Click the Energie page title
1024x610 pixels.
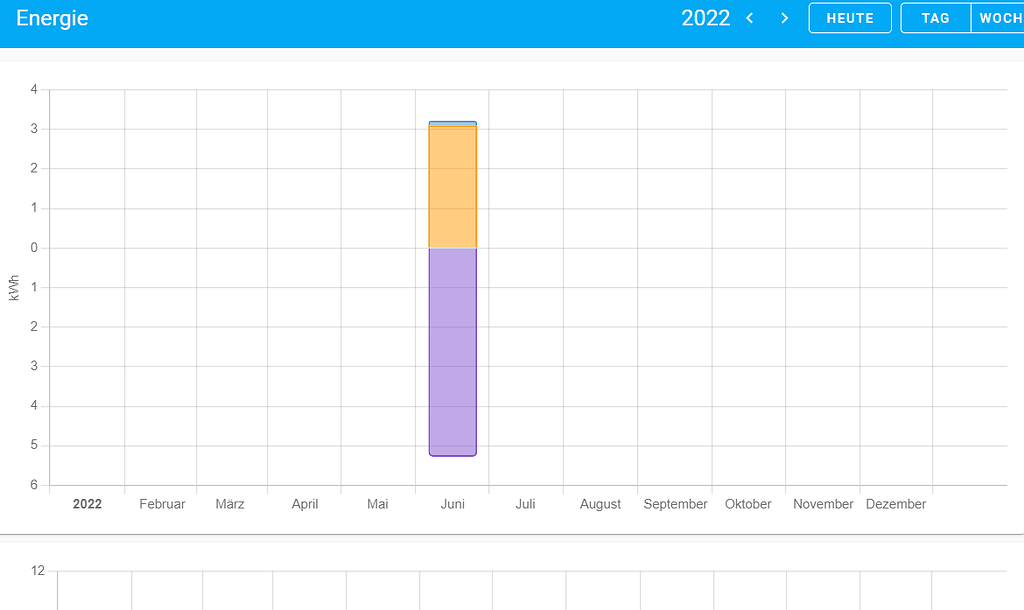(52, 18)
